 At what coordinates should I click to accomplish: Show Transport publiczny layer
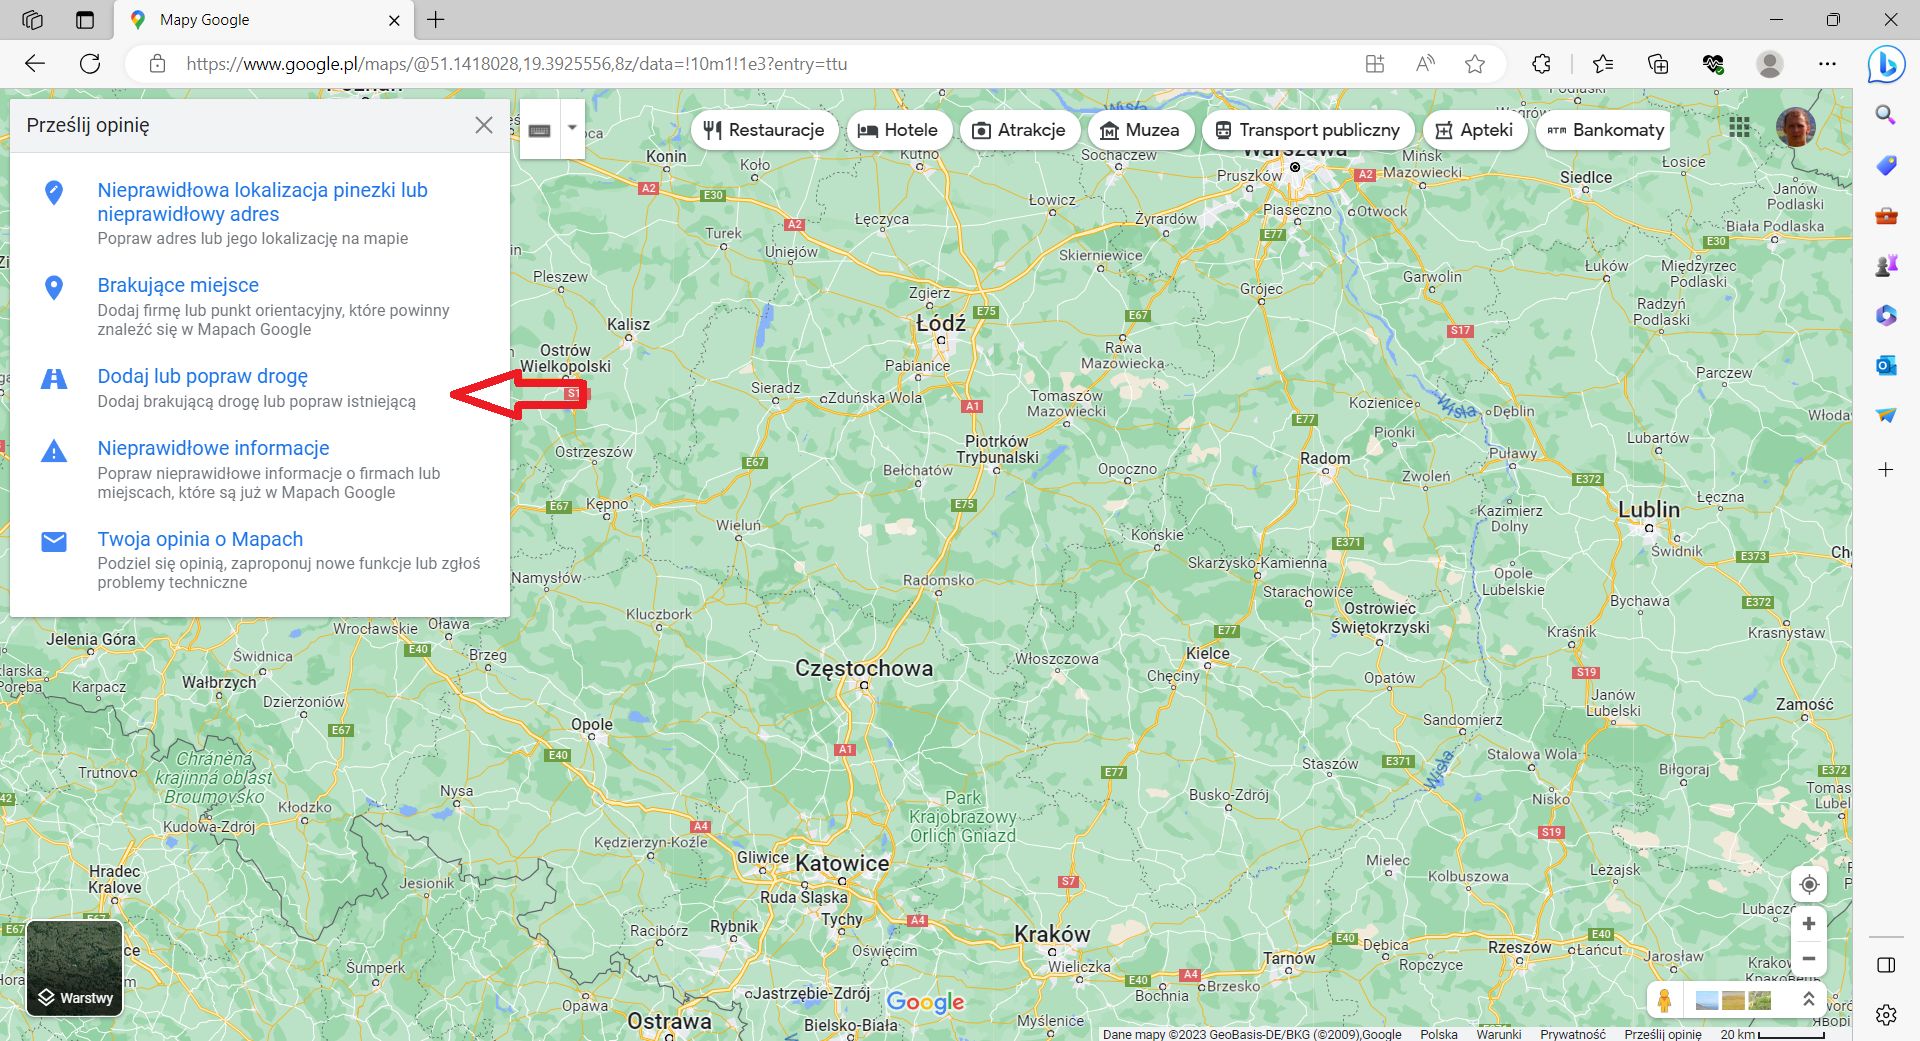click(1222, 130)
